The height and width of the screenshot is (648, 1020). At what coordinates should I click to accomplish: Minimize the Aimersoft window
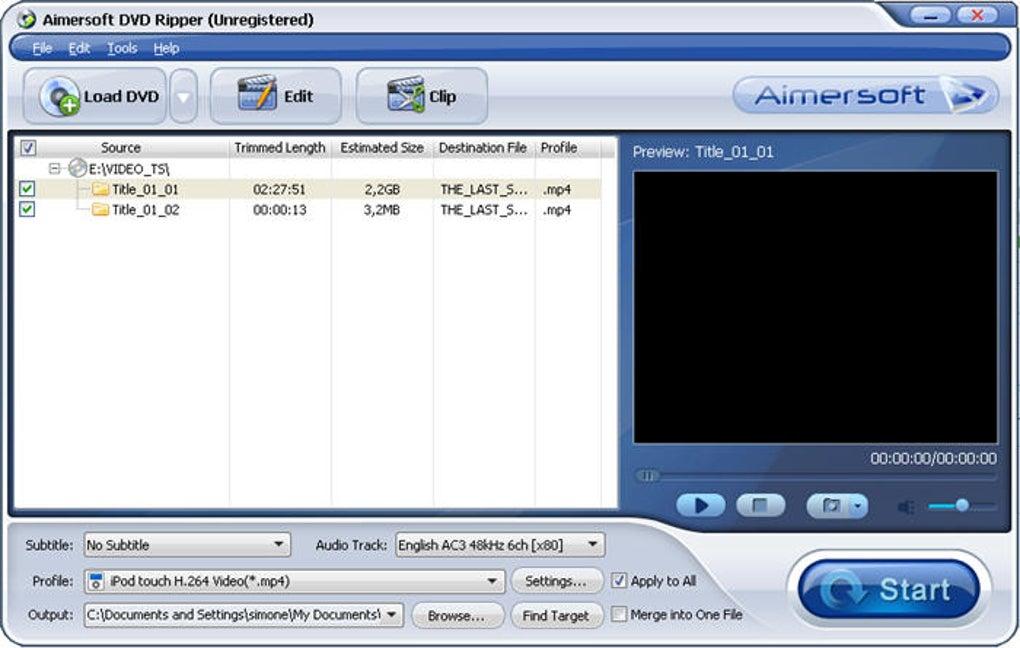(930, 15)
